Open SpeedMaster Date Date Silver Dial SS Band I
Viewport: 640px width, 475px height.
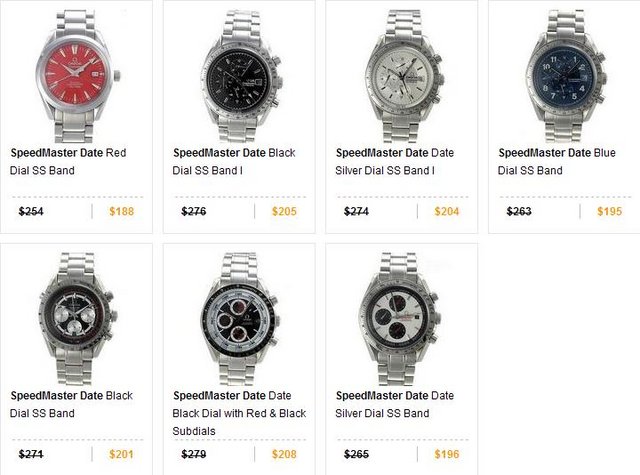click(x=395, y=162)
